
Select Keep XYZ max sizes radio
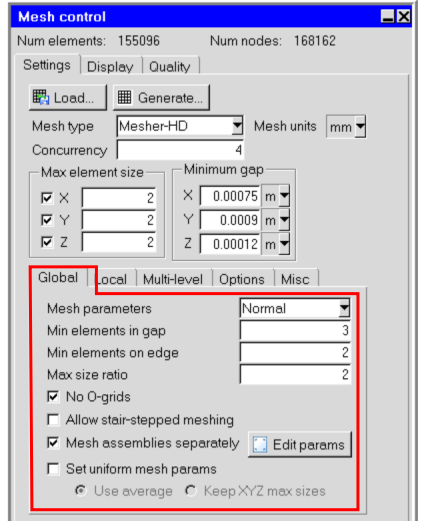click(191, 491)
